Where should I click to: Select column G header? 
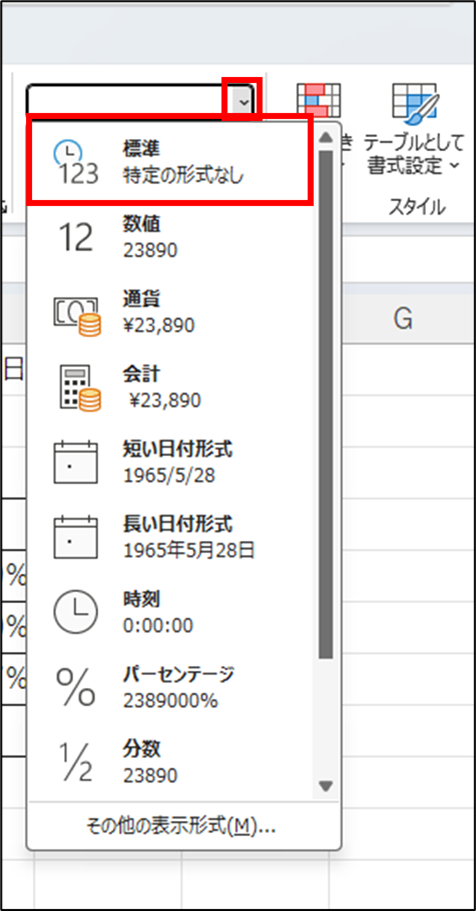coord(403,320)
